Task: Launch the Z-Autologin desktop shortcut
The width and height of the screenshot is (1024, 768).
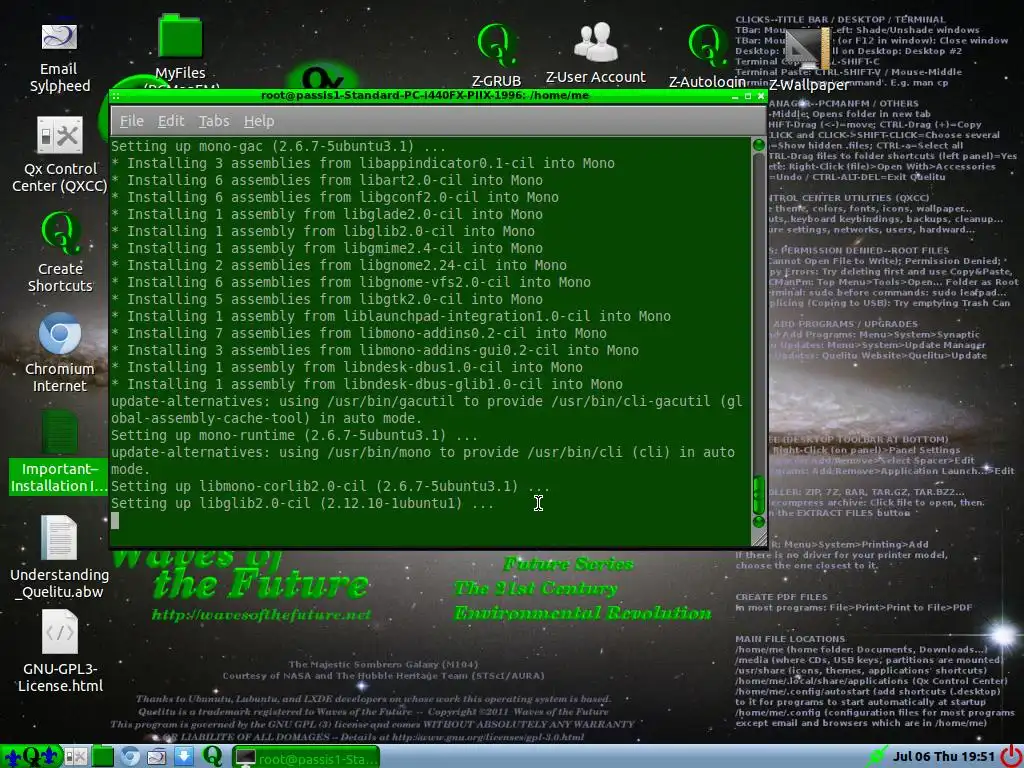Action: 707,46
